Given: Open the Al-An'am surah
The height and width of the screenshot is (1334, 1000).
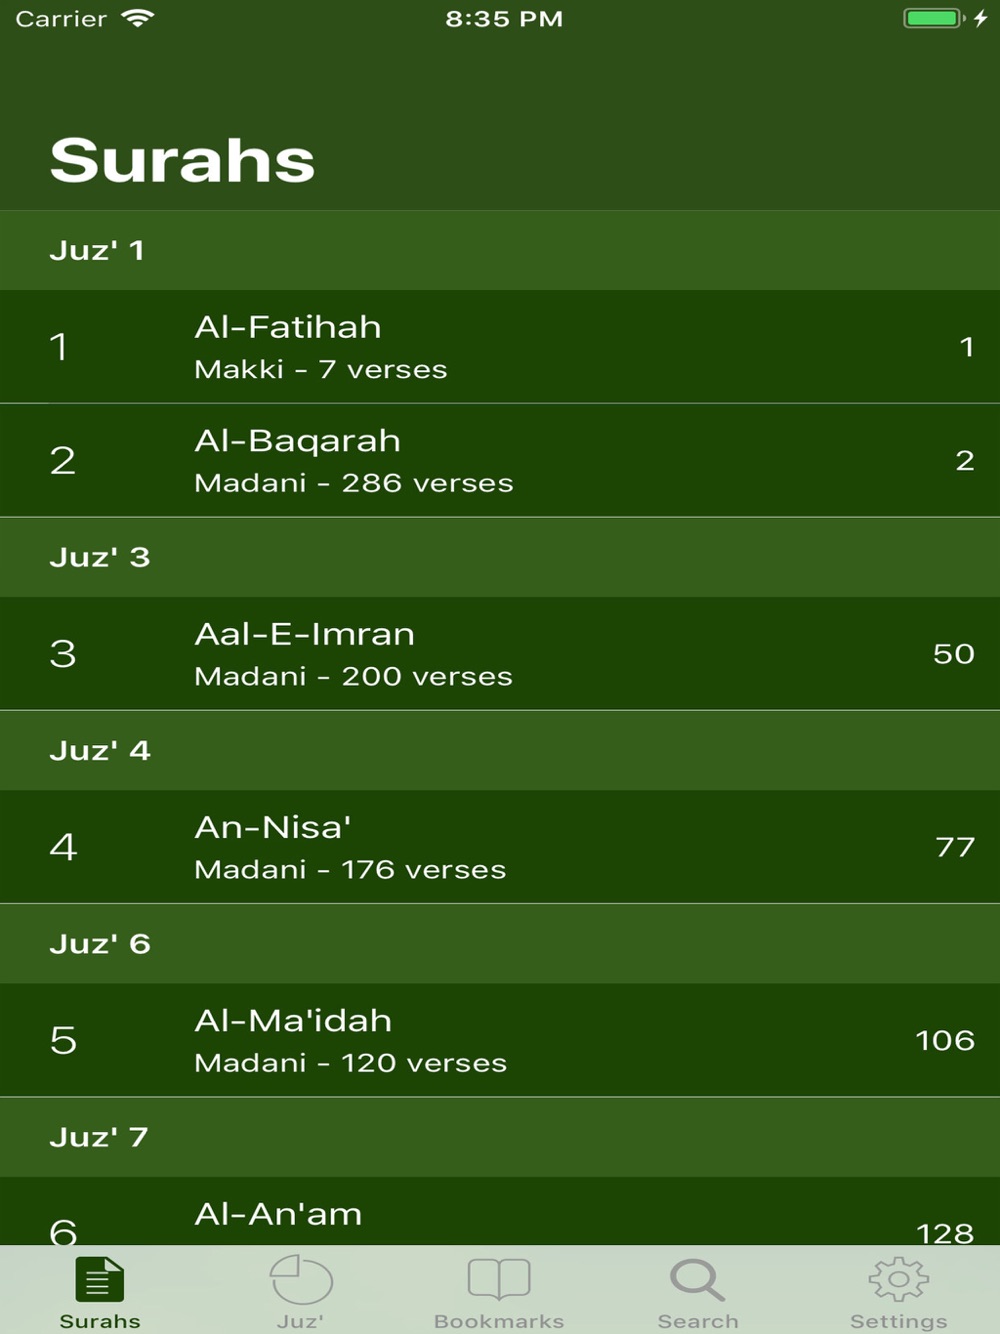Looking at the screenshot, I should point(500,1215).
